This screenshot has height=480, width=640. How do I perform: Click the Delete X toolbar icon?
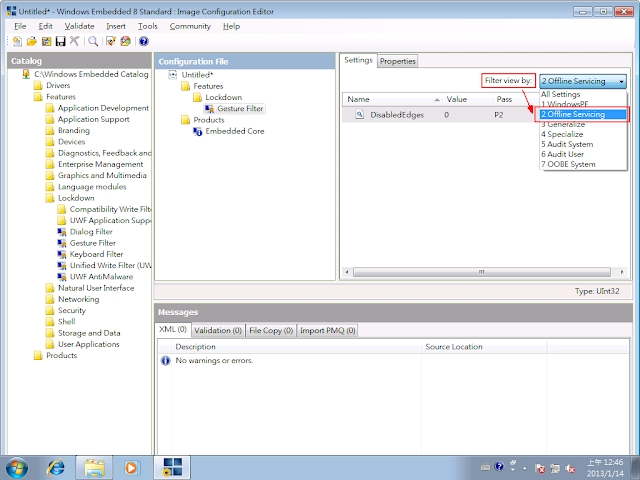tap(74, 41)
